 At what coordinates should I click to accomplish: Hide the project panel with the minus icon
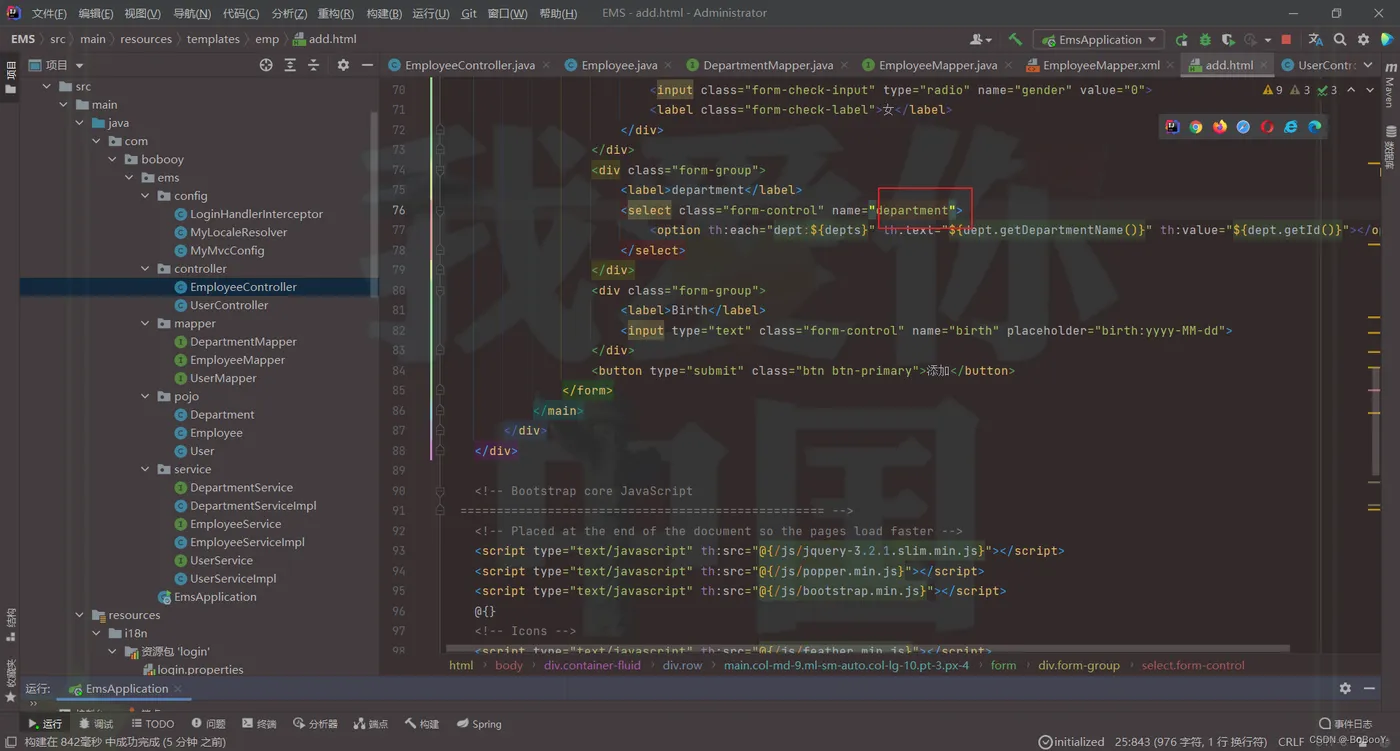[x=367, y=65]
